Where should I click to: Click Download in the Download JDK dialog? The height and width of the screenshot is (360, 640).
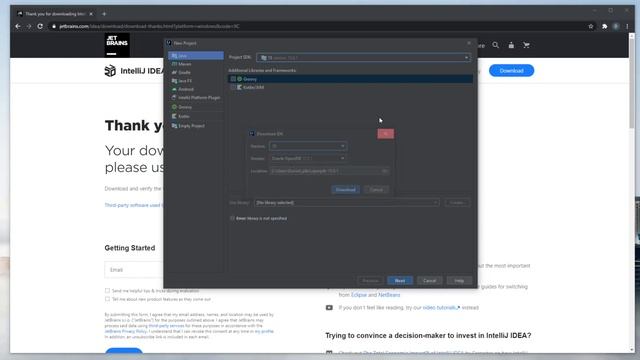tap(345, 189)
